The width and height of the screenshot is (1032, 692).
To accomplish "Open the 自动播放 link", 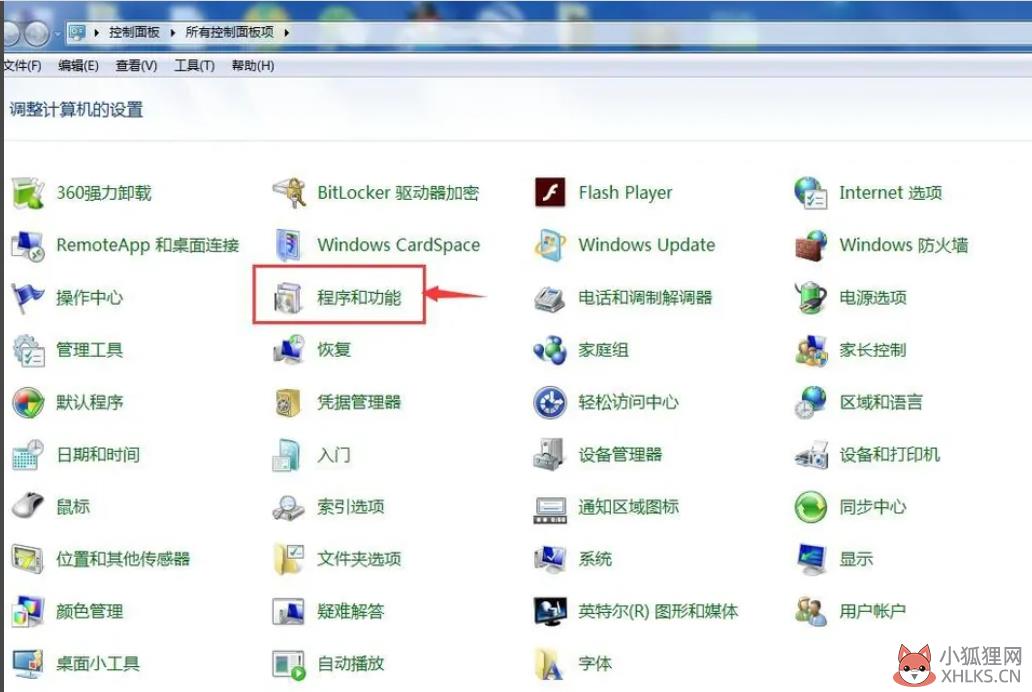I will pyautogui.click(x=351, y=664).
